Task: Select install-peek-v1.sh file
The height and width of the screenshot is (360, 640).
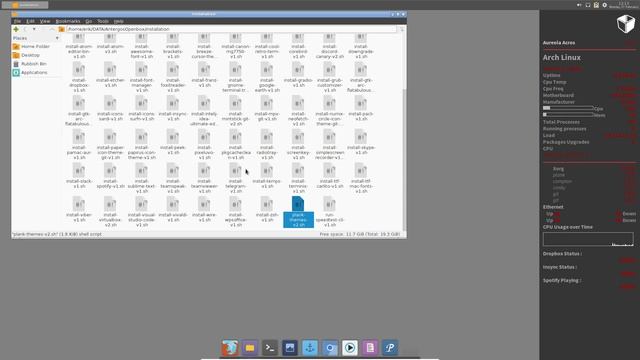Action: pos(173,142)
